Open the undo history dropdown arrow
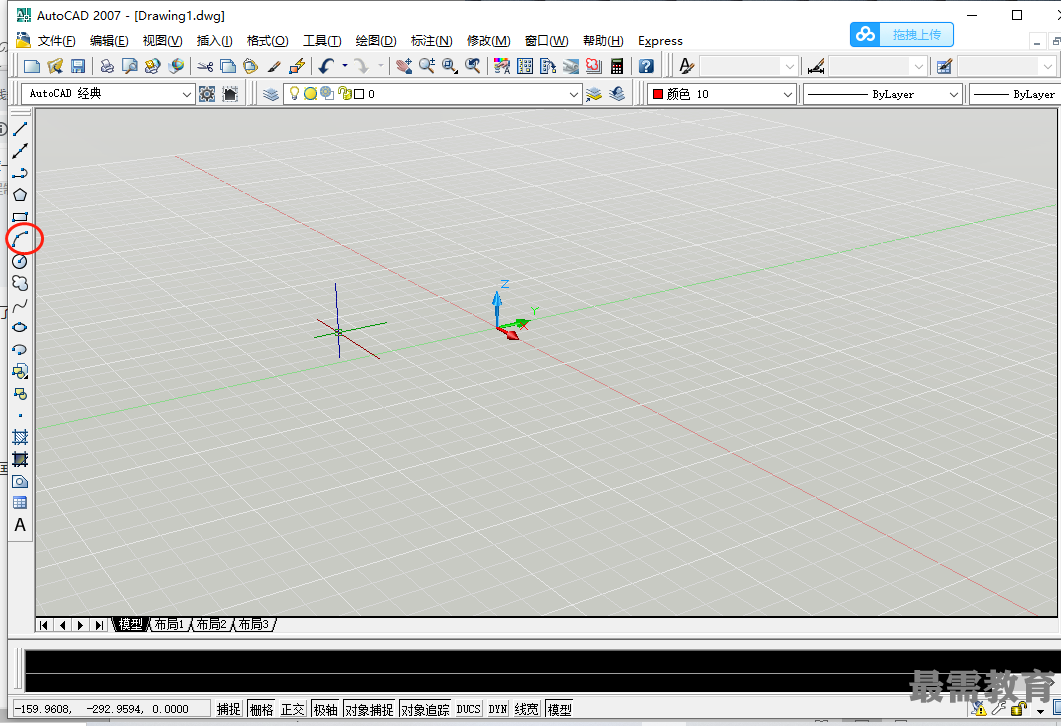1061x726 pixels. pyautogui.click(x=345, y=66)
